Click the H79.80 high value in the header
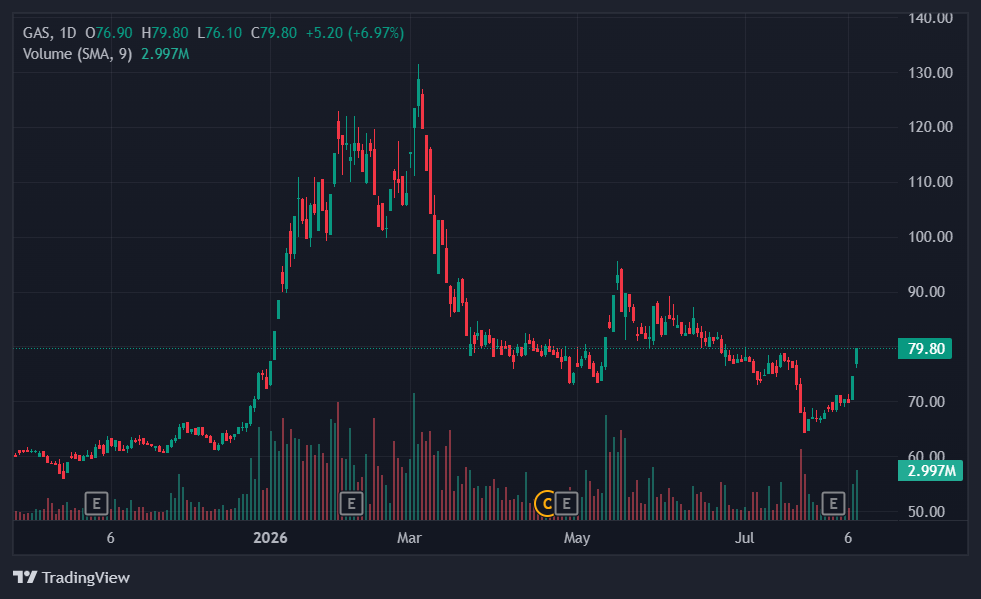This screenshot has height=599, width=981. [x=165, y=33]
